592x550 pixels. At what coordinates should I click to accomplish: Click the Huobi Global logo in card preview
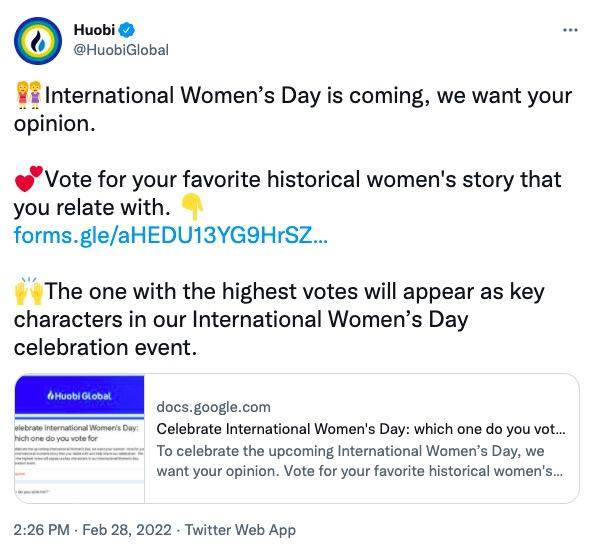click(x=79, y=396)
